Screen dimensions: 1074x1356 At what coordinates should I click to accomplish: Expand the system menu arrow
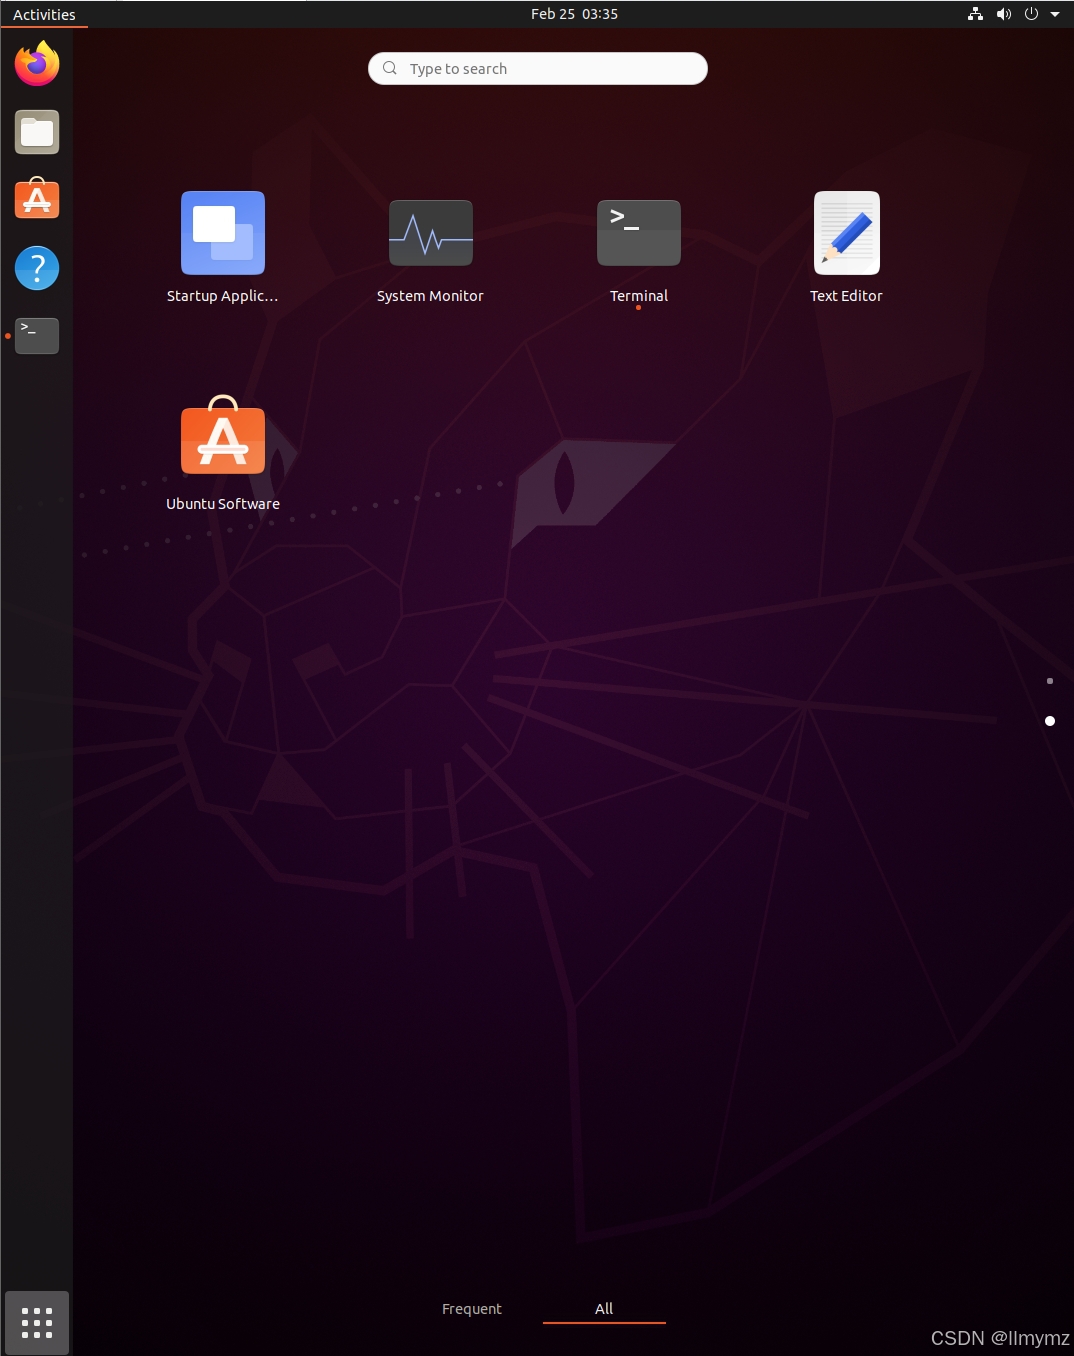click(1055, 14)
